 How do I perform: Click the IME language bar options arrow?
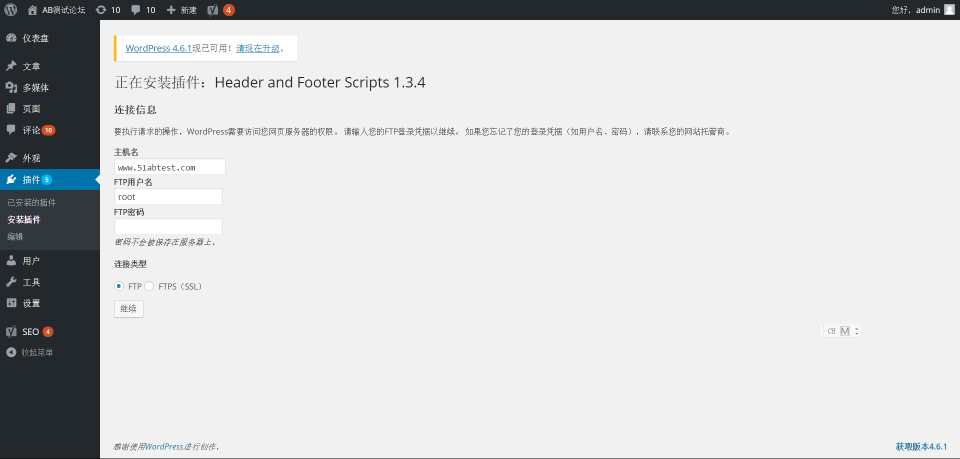pos(857,331)
